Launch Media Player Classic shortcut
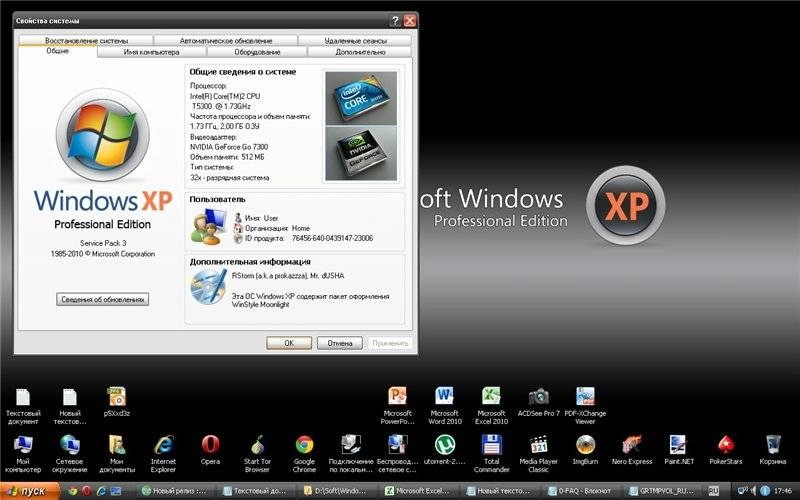The height and width of the screenshot is (500, 800). click(x=538, y=454)
